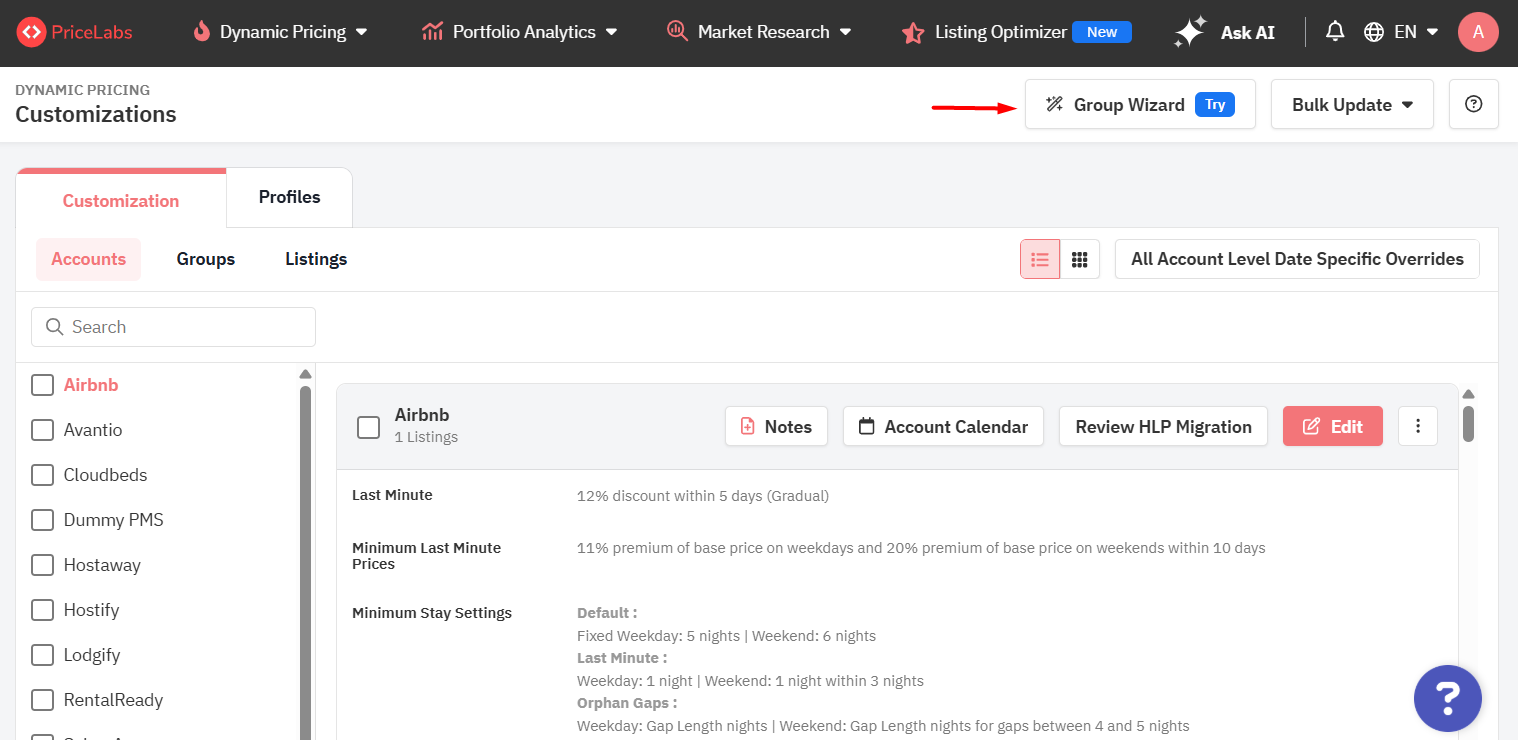The image size is (1518, 740).
Task: Open the three-dot menu for Airbnb account
Action: pyautogui.click(x=1418, y=426)
